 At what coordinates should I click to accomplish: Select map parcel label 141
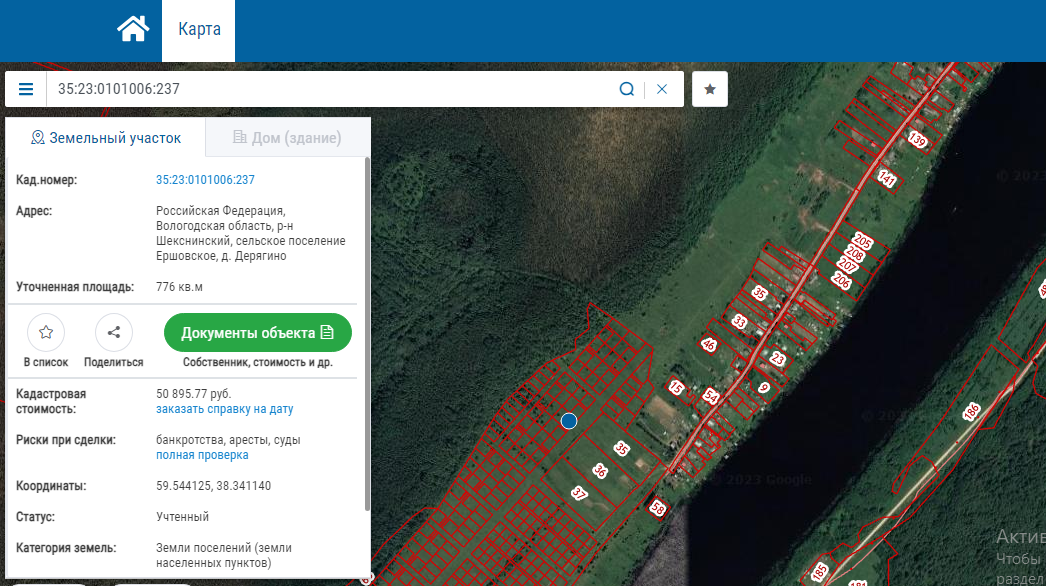pyautogui.click(x=887, y=178)
